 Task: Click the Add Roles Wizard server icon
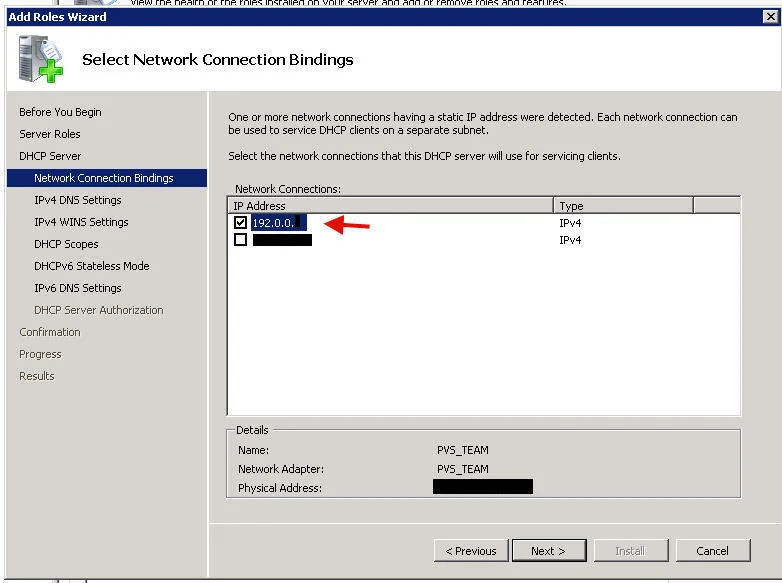[x=40, y=59]
